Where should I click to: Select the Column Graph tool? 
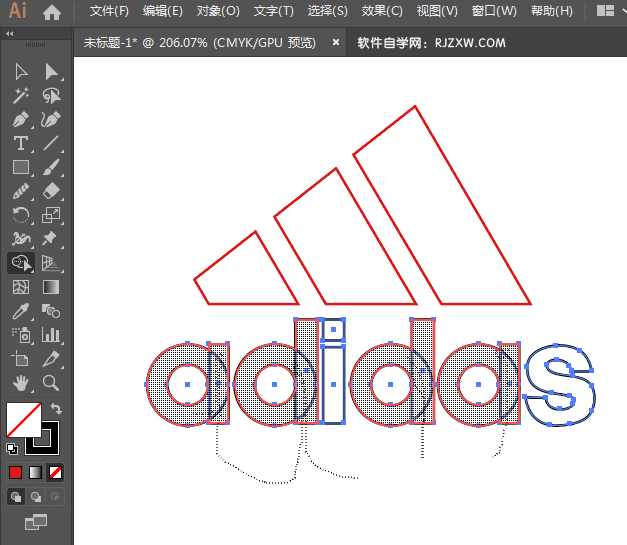pos(51,335)
